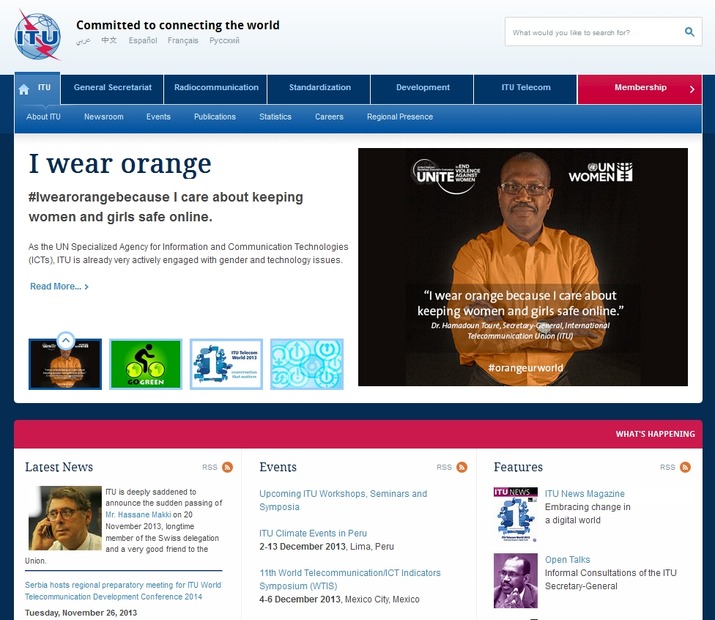Screen dimensions: 715x620
Task: Open the Radiocommunication tab
Action: click(216, 89)
